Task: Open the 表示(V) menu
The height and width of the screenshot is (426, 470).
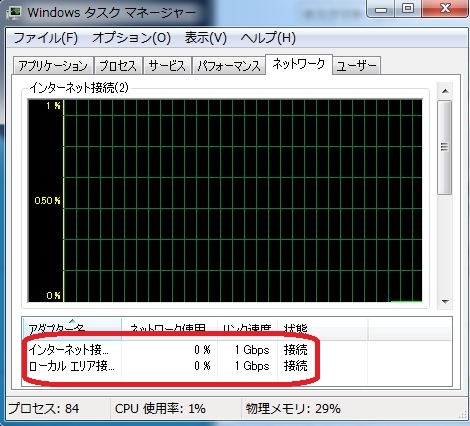Action: tap(206, 38)
